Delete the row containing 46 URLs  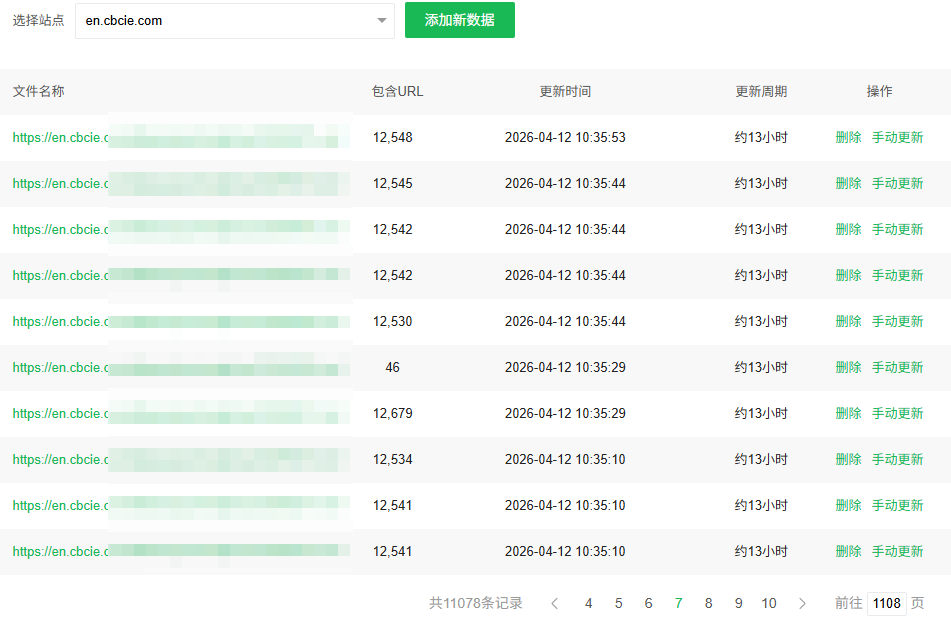coord(849,368)
